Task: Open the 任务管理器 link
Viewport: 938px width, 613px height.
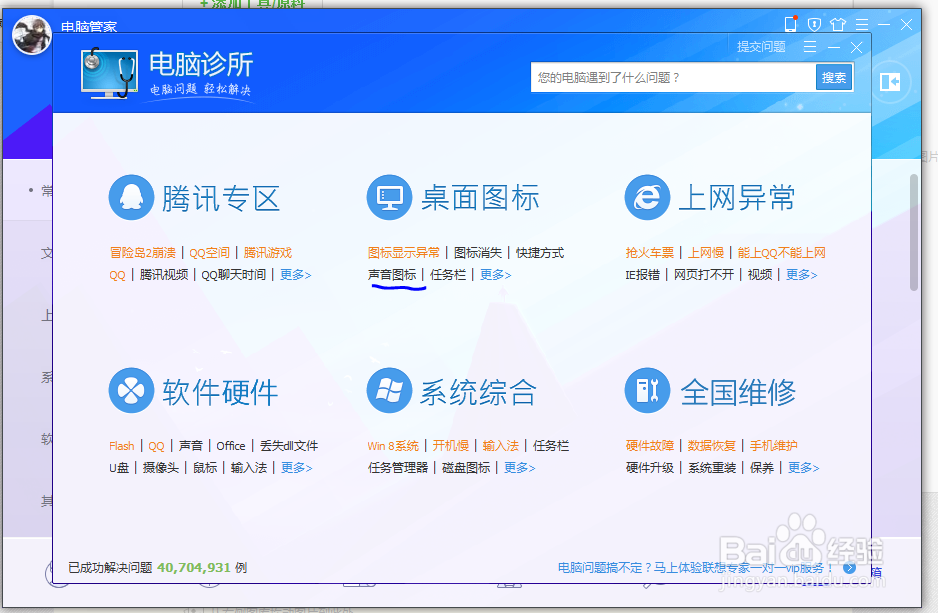Action: click(x=398, y=468)
